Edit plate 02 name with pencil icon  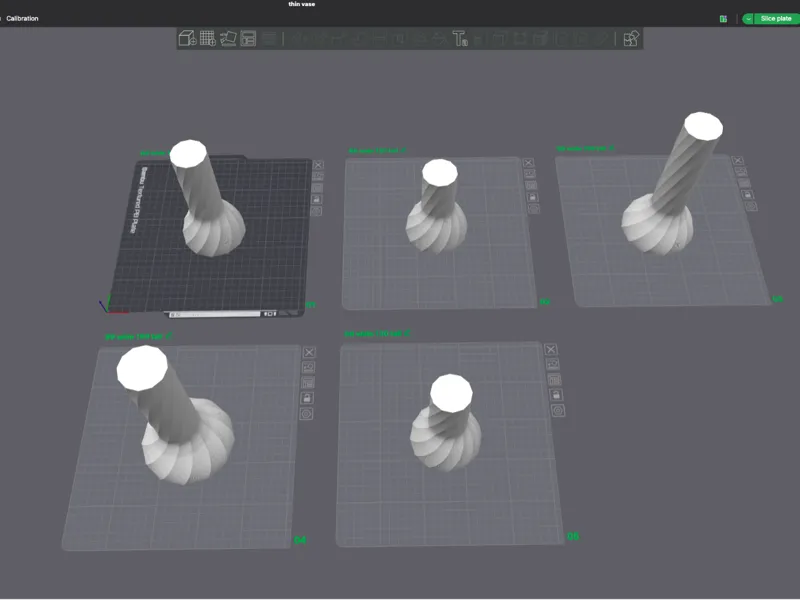404,150
